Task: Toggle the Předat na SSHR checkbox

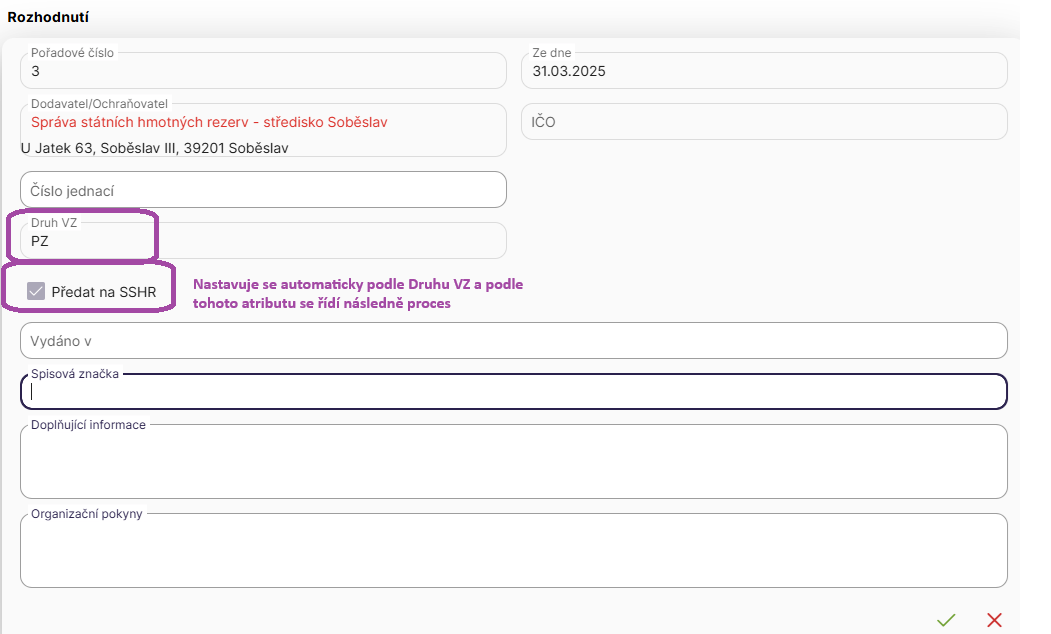Action: tap(36, 291)
